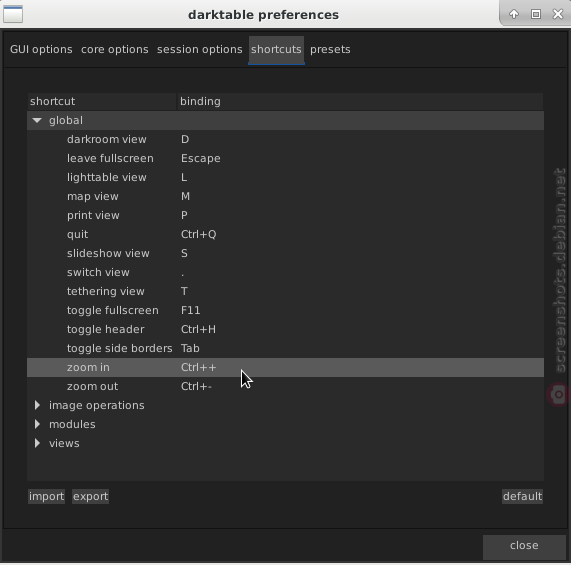The width and height of the screenshot is (571, 565).
Task: Click the window menu icon in title bar
Action: click(x=13, y=14)
